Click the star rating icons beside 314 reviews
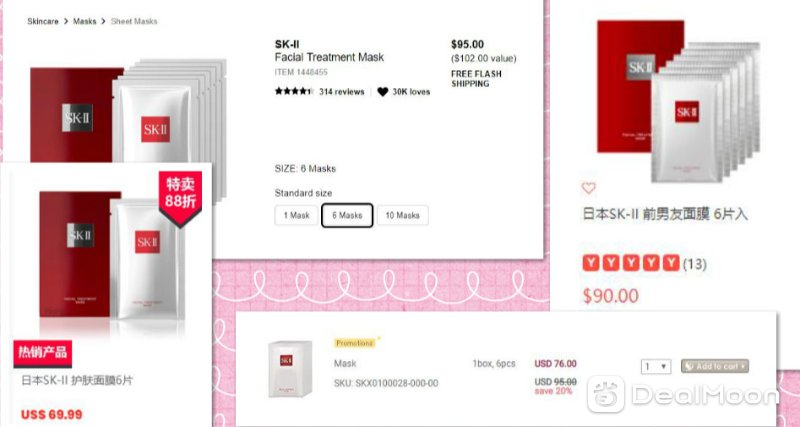The image size is (800, 427). (294, 92)
